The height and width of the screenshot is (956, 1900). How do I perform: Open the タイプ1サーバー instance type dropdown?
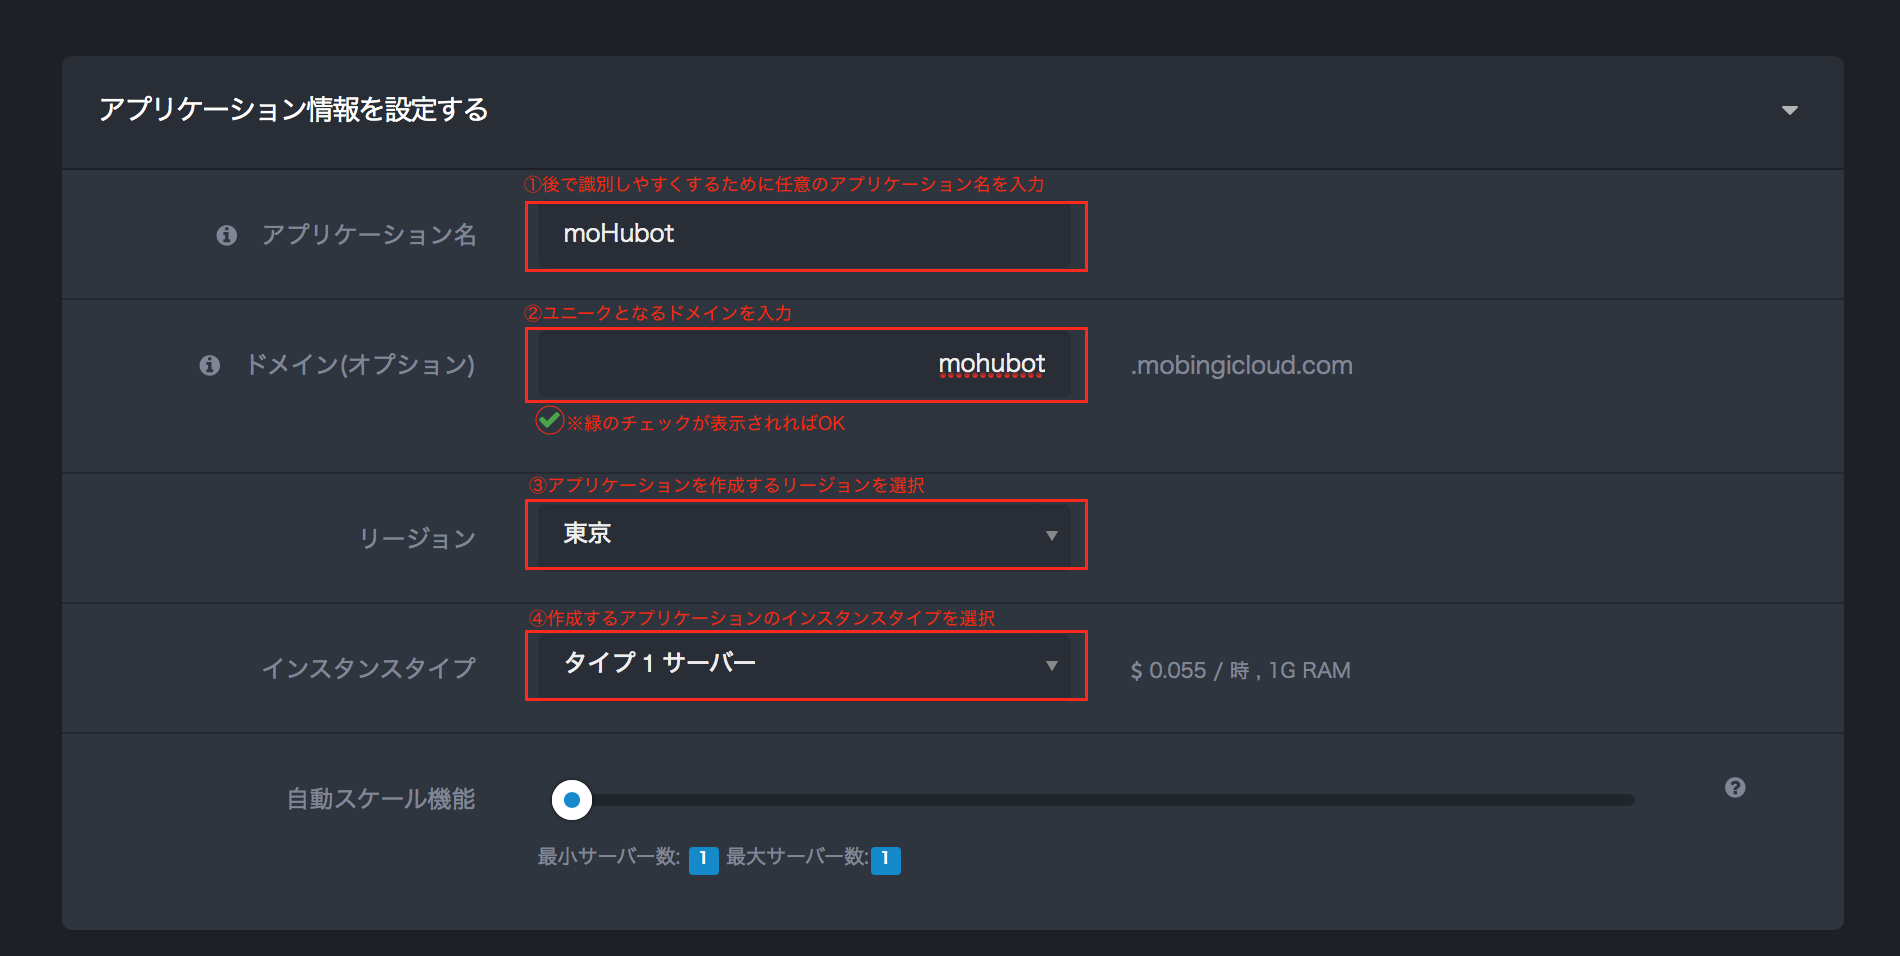806,665
